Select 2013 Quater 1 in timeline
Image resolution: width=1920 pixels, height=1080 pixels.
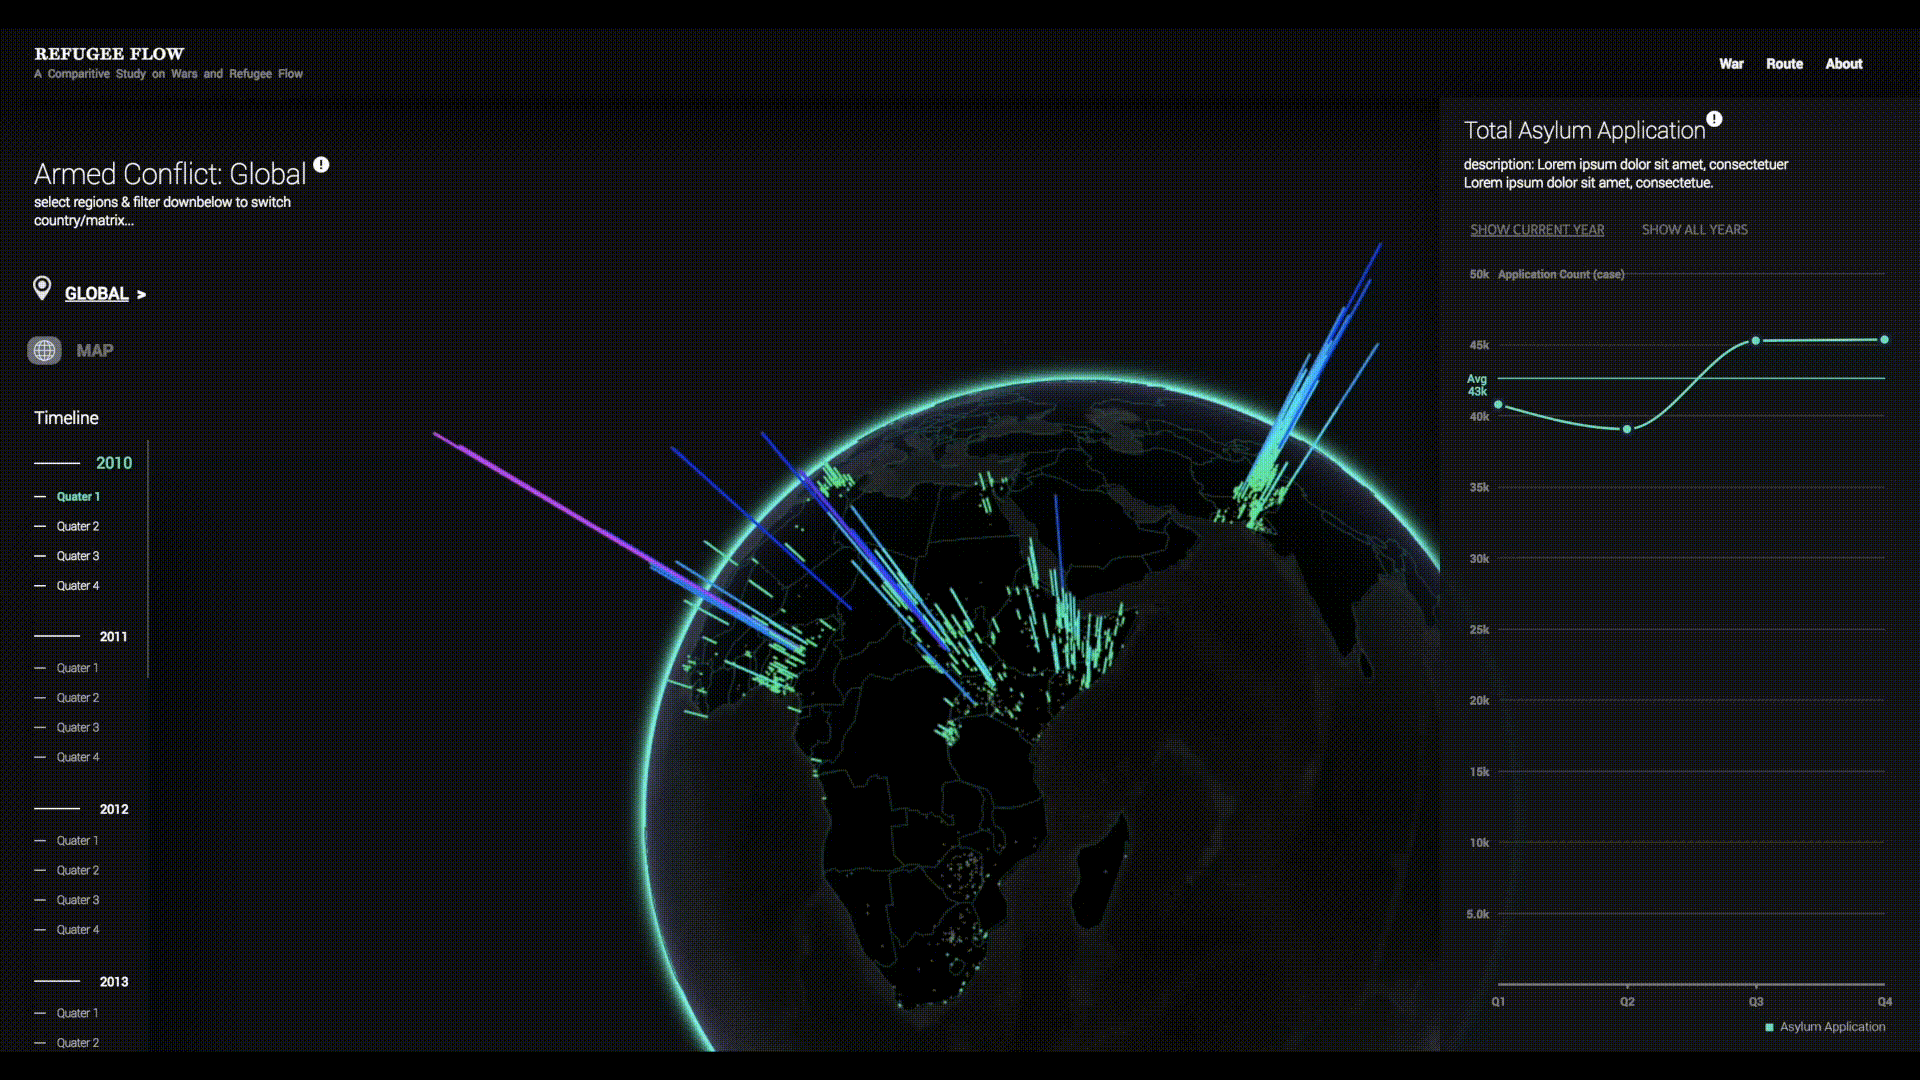pyautogui.click(x=78, y=1014)
